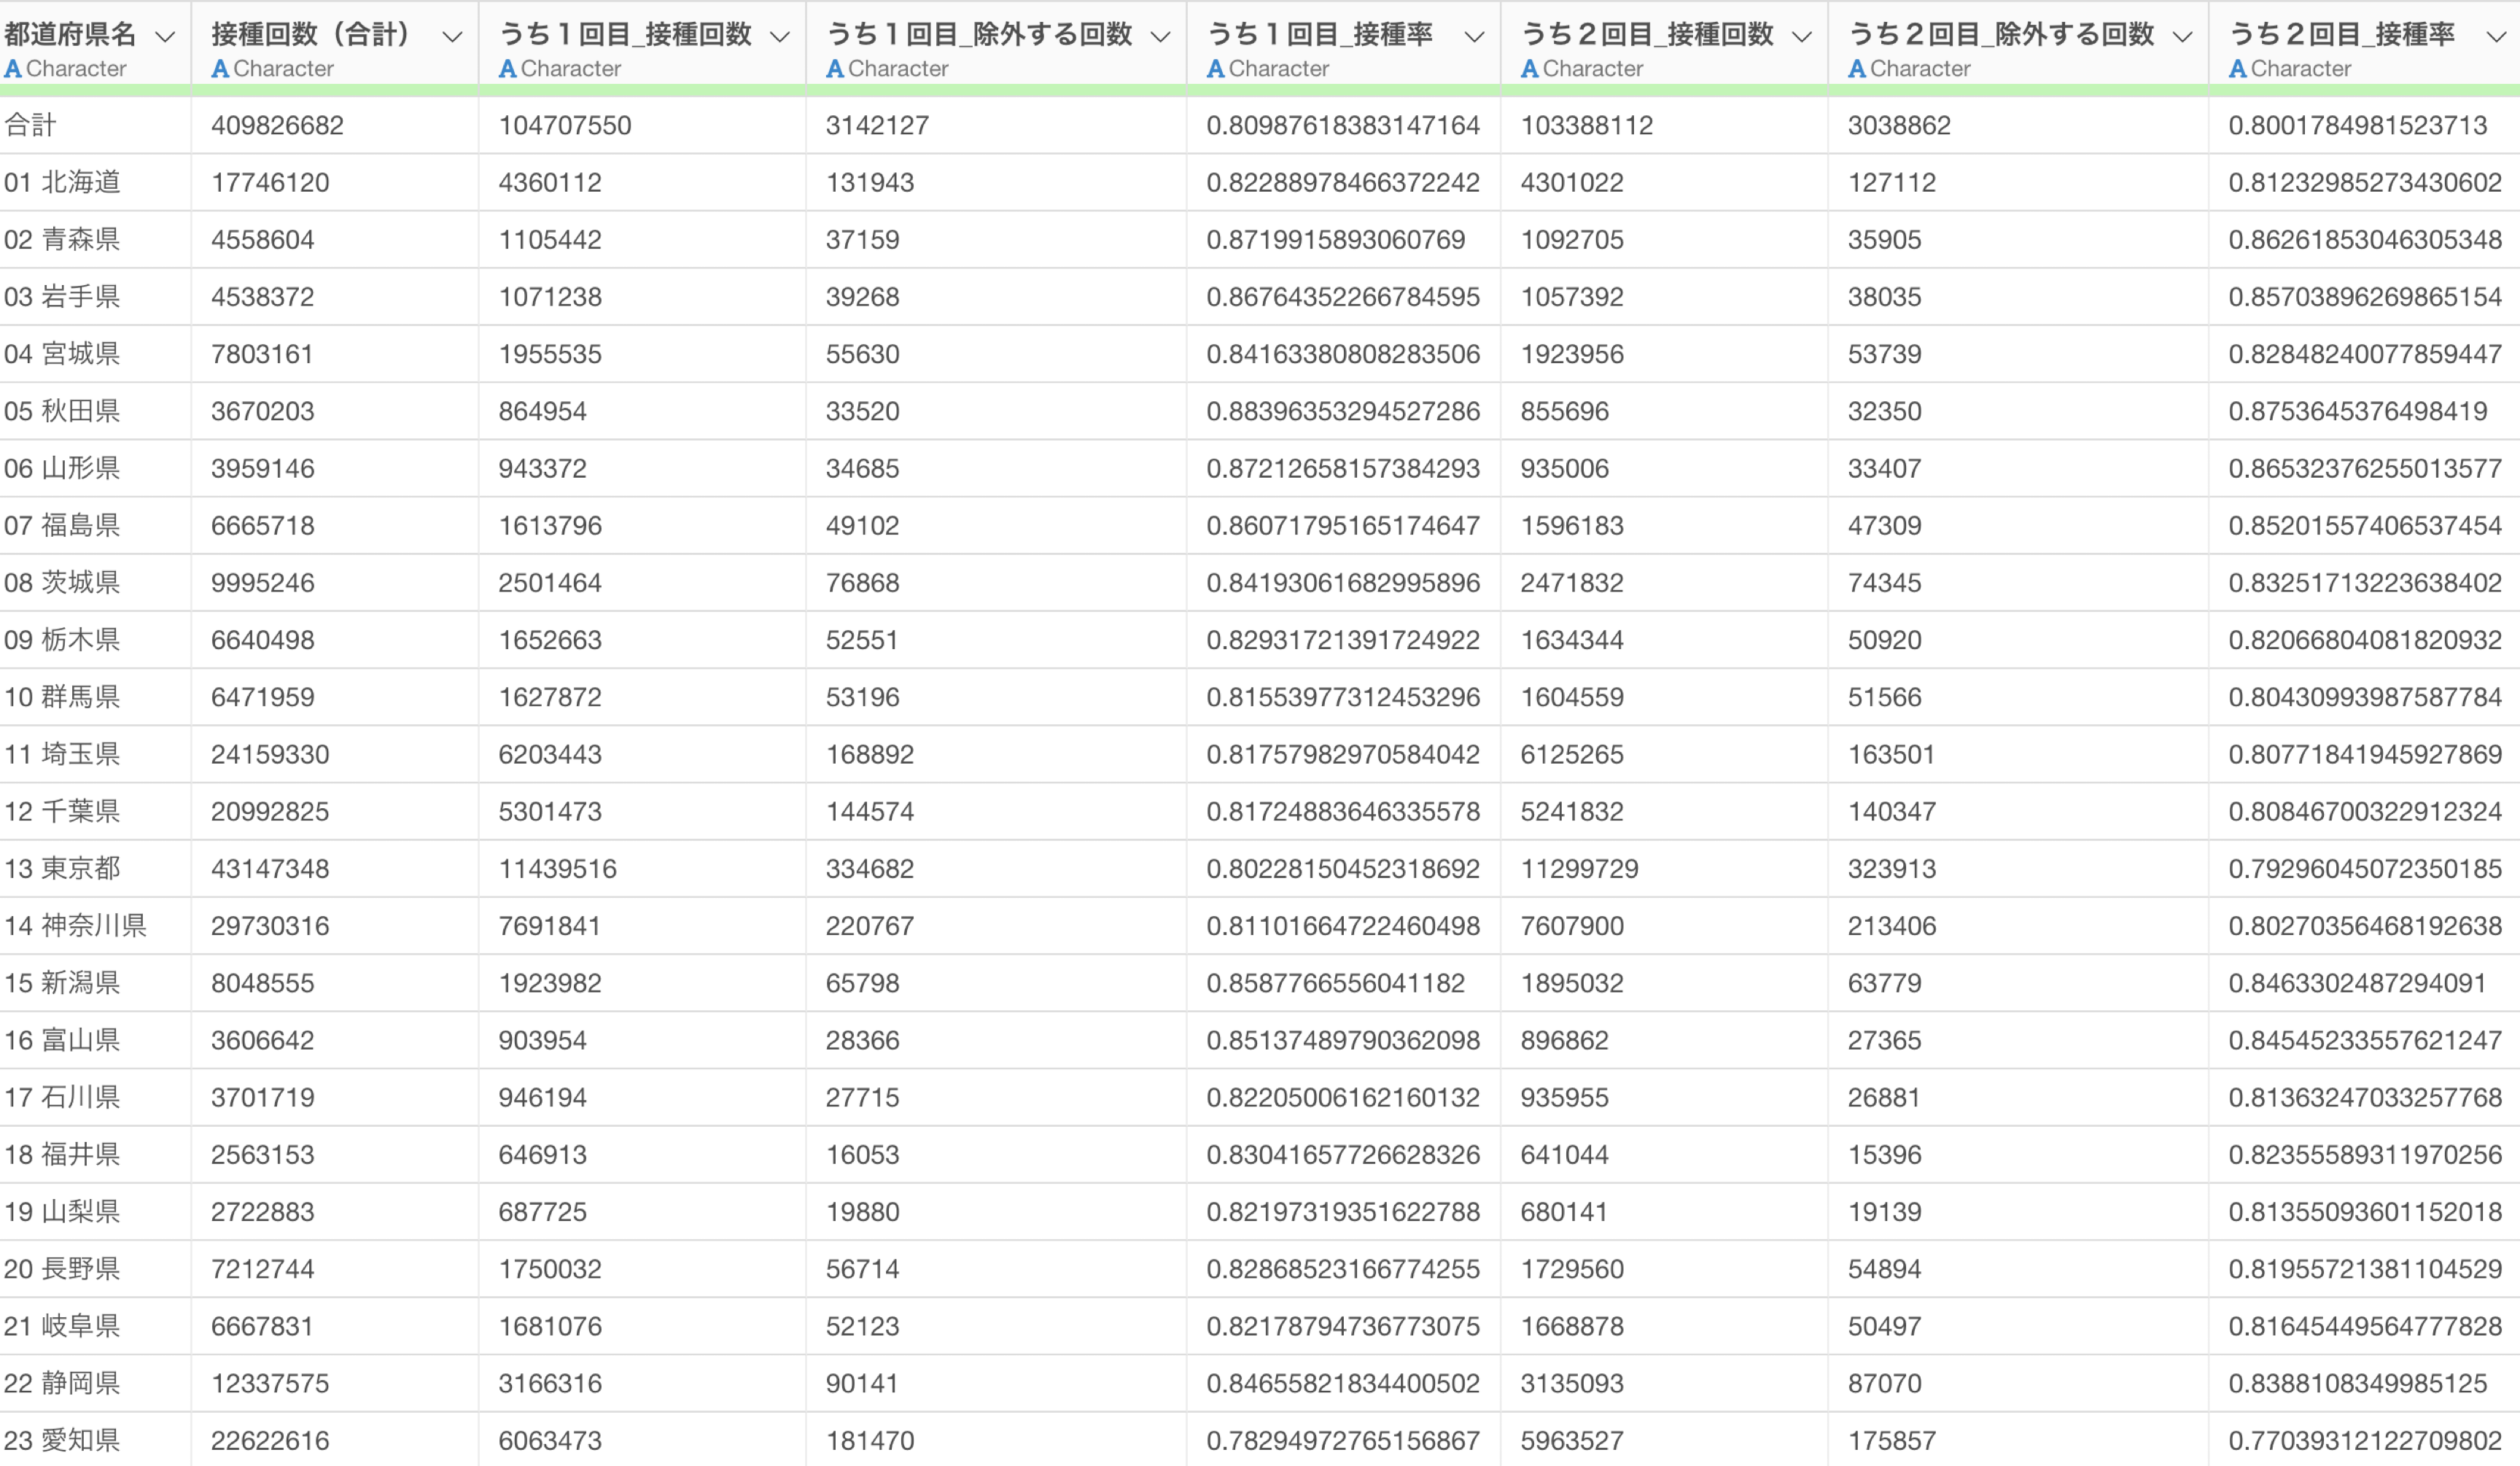Click Character type icon under うち２回目_接種回数
Screen dimensions: 2520x1466
(x=1530, y=69)
